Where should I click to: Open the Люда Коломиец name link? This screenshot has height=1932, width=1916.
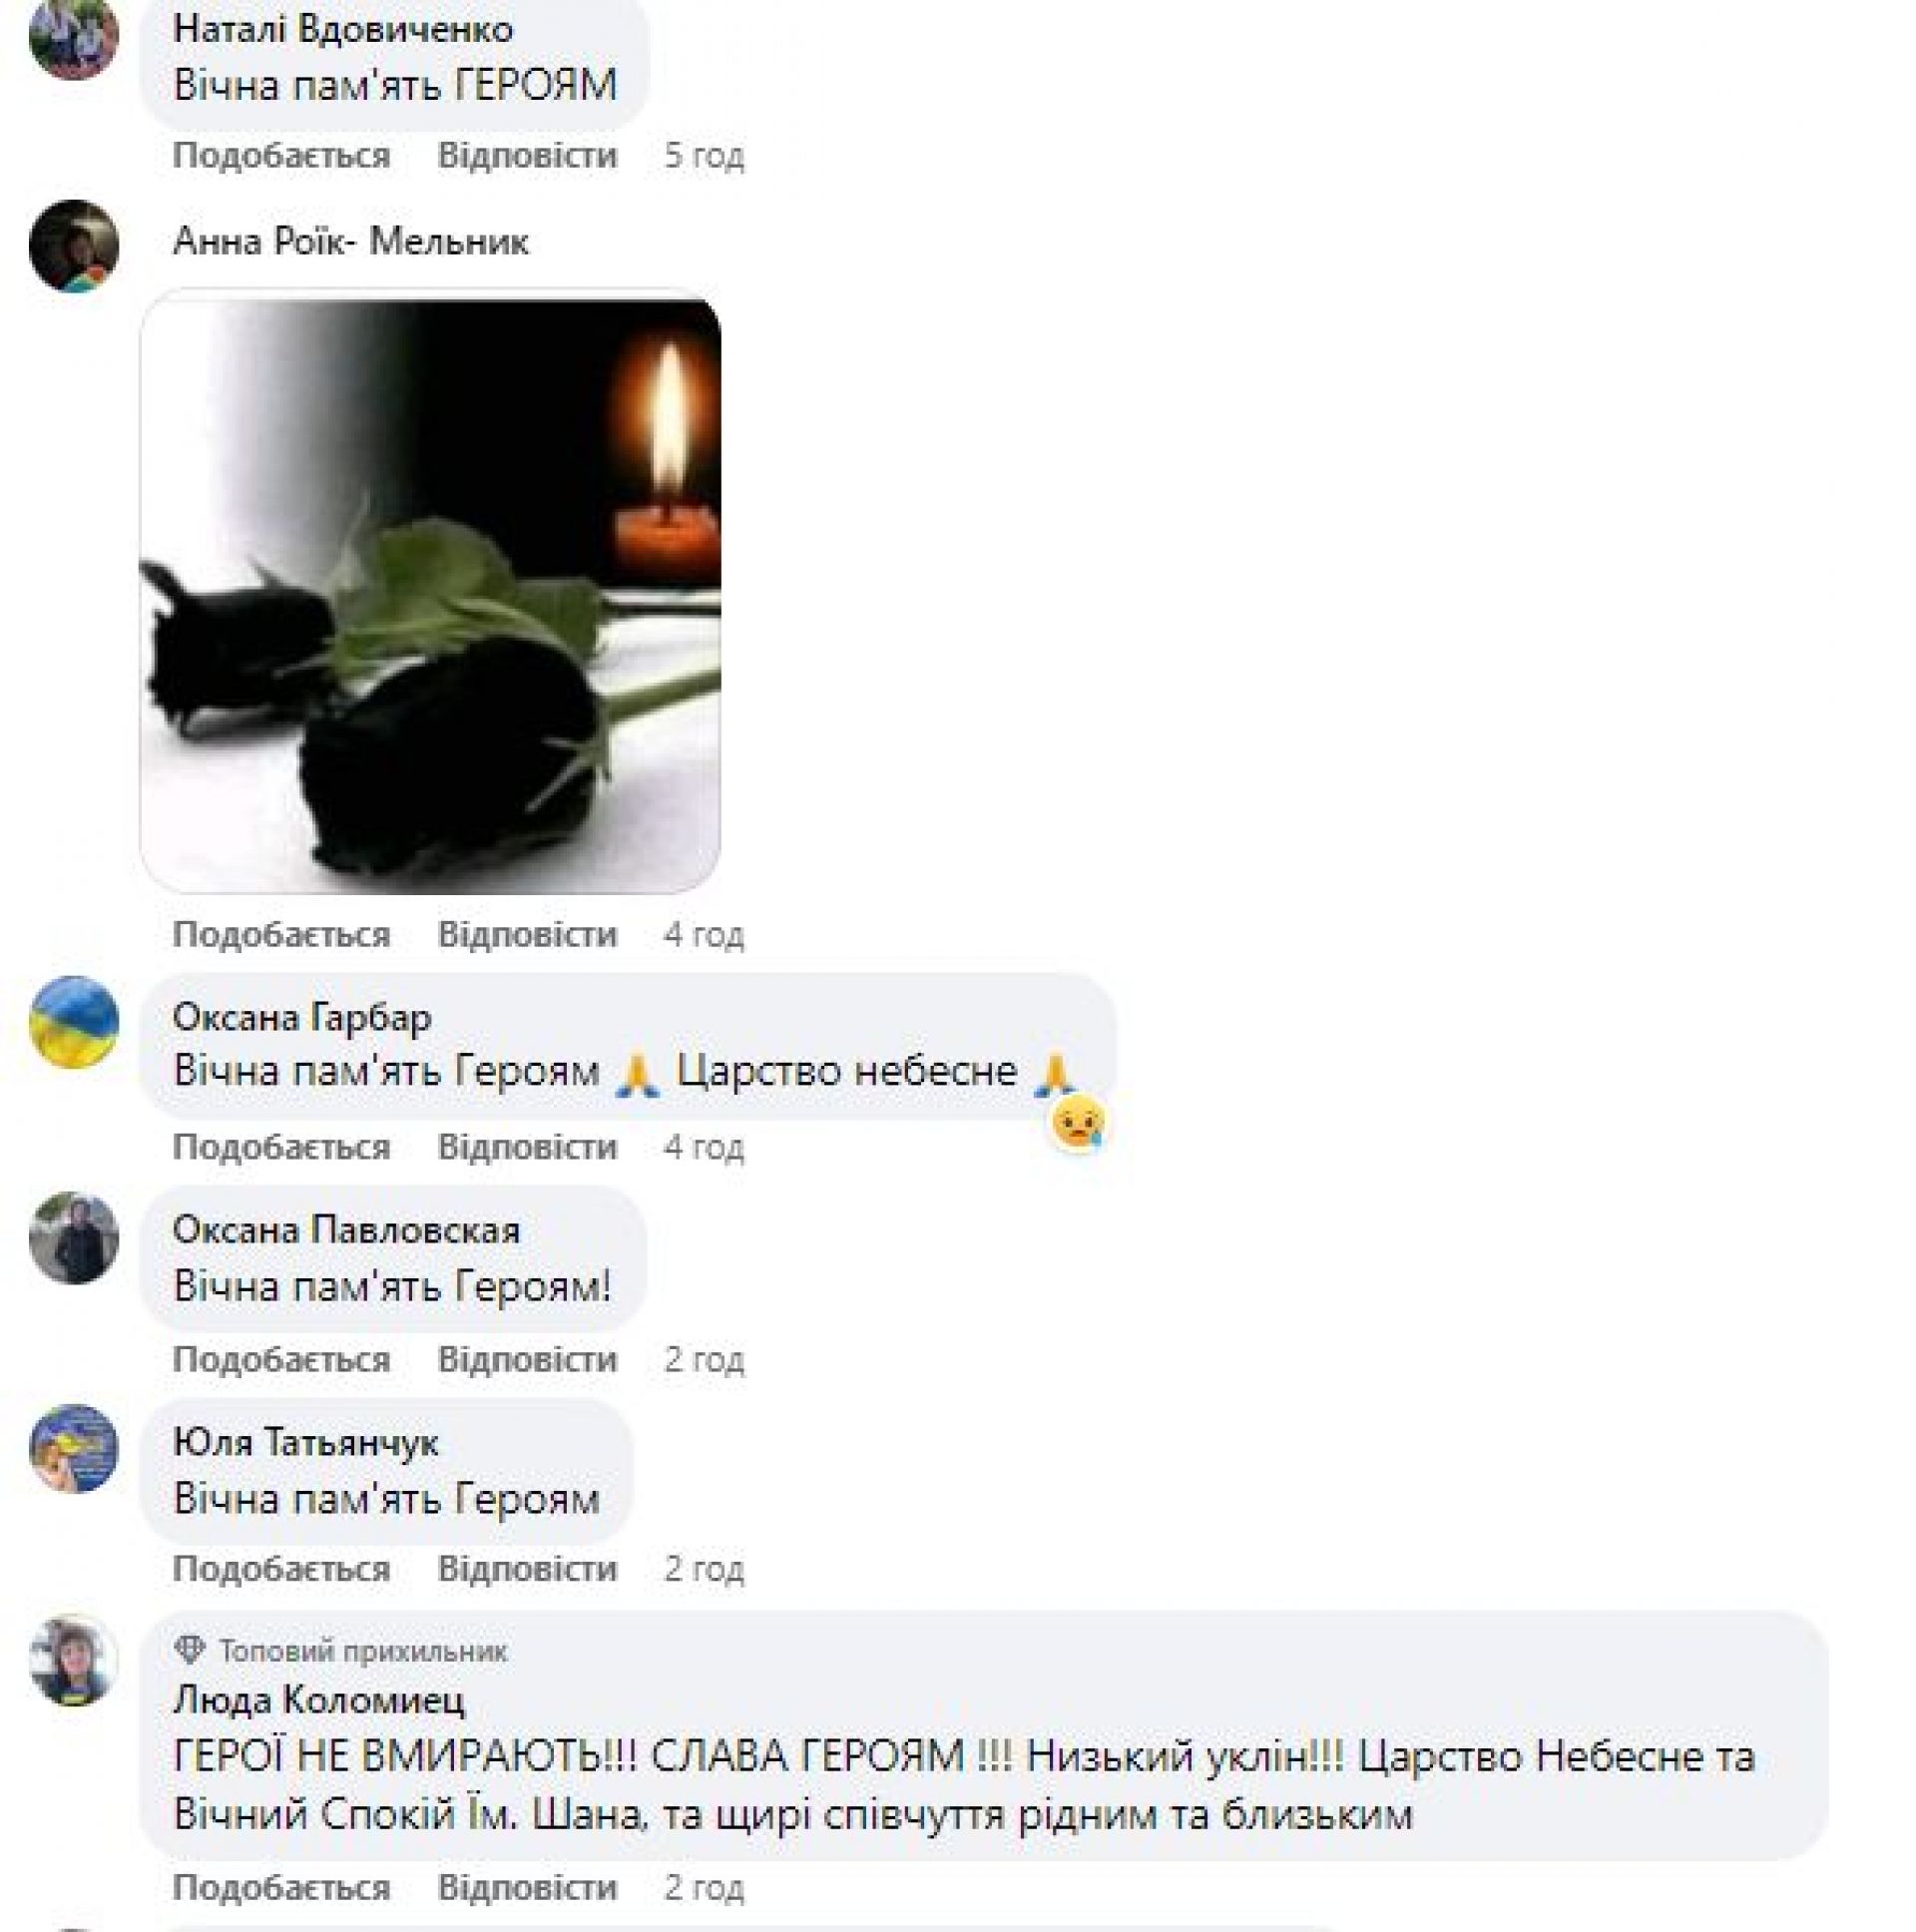tap(319, 1699)
